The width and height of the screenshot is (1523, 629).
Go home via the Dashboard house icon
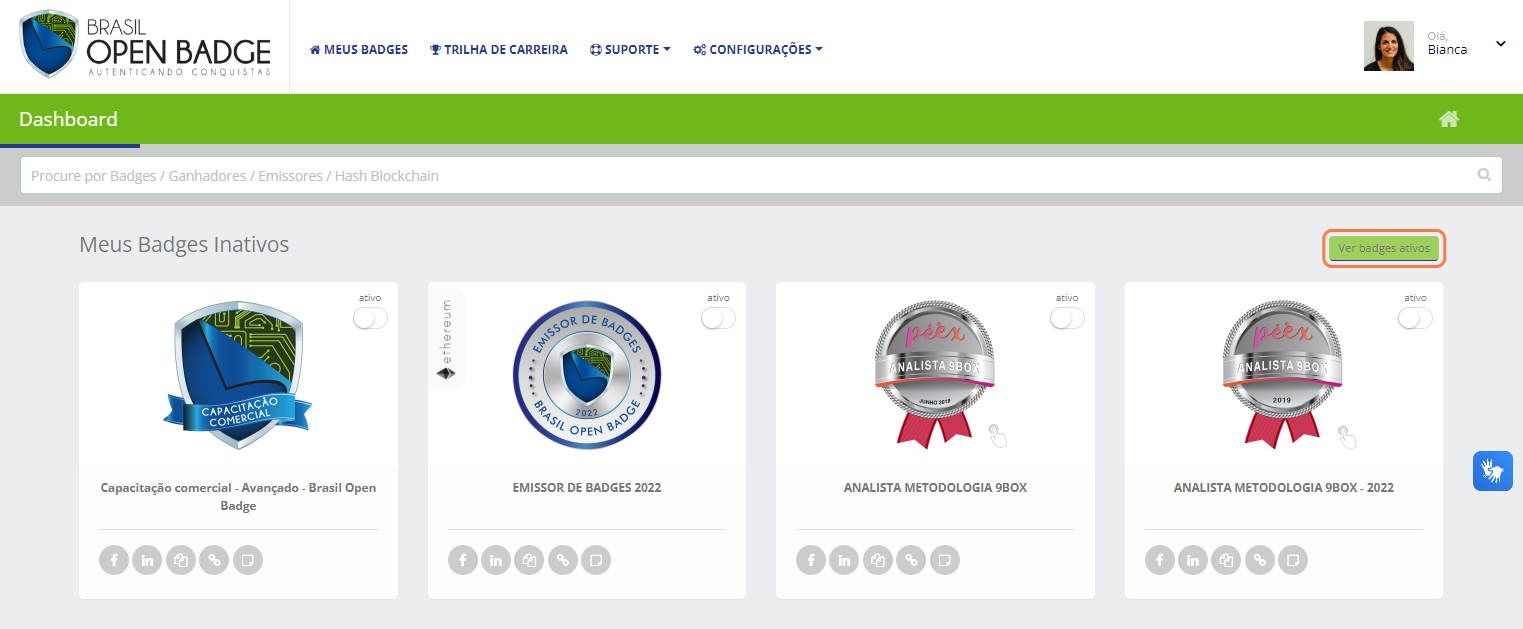[1449, 119]
